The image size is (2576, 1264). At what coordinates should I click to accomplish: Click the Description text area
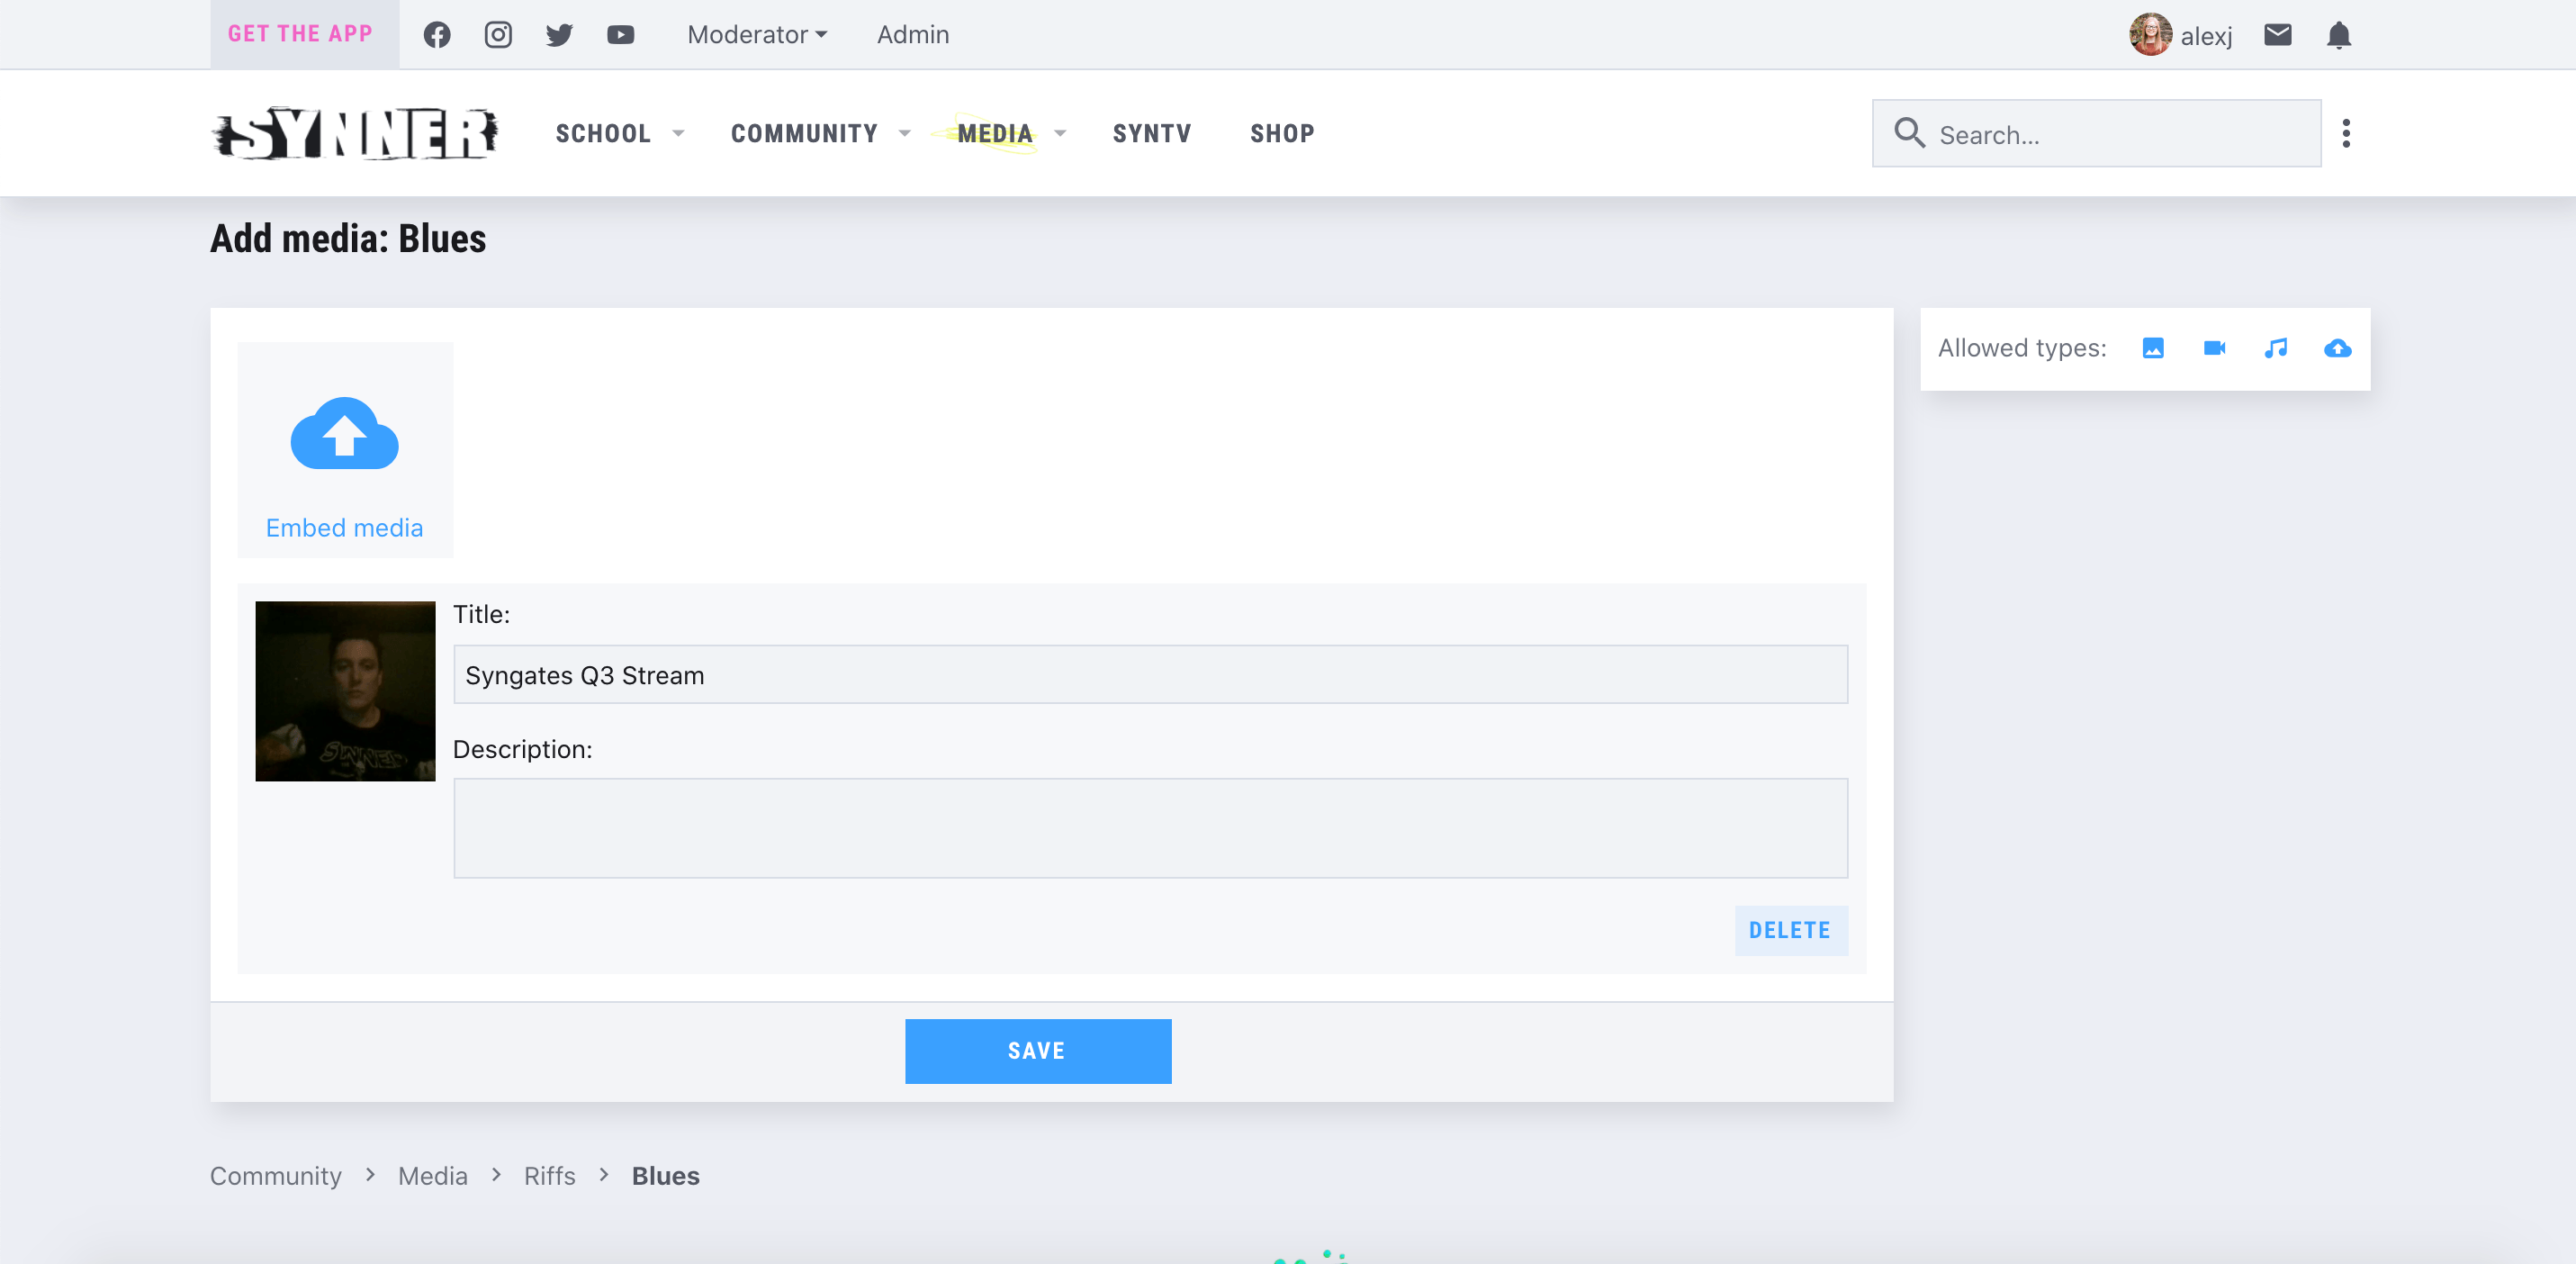click(x=1150, y=828)
